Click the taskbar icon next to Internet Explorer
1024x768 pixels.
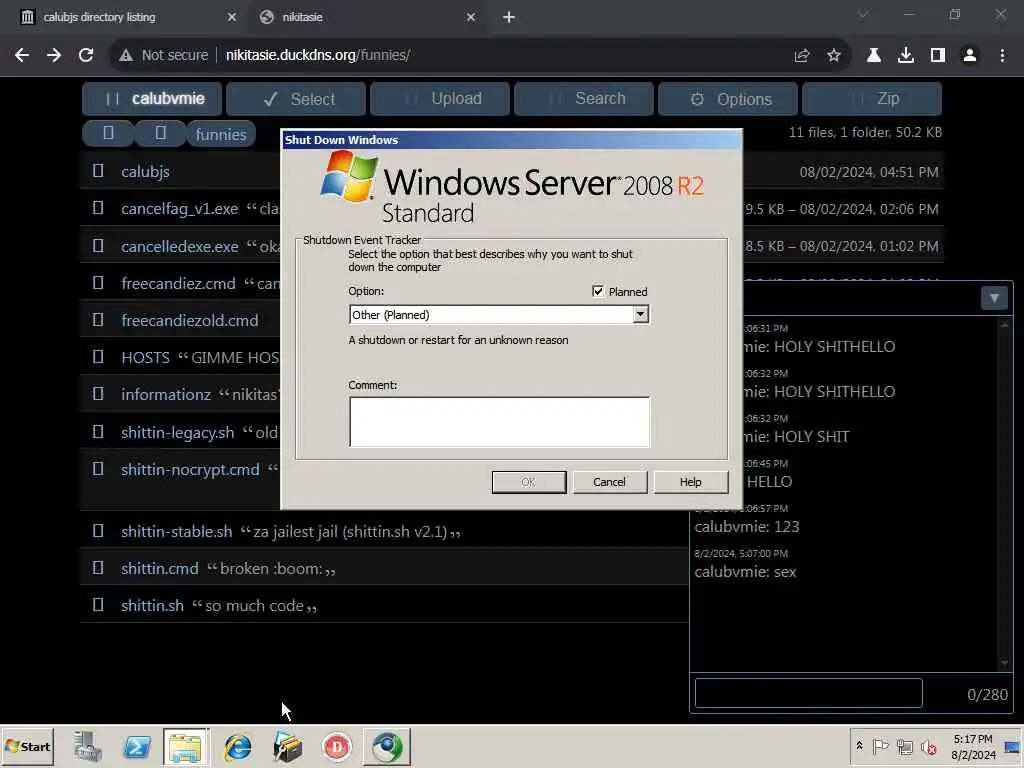287,746
